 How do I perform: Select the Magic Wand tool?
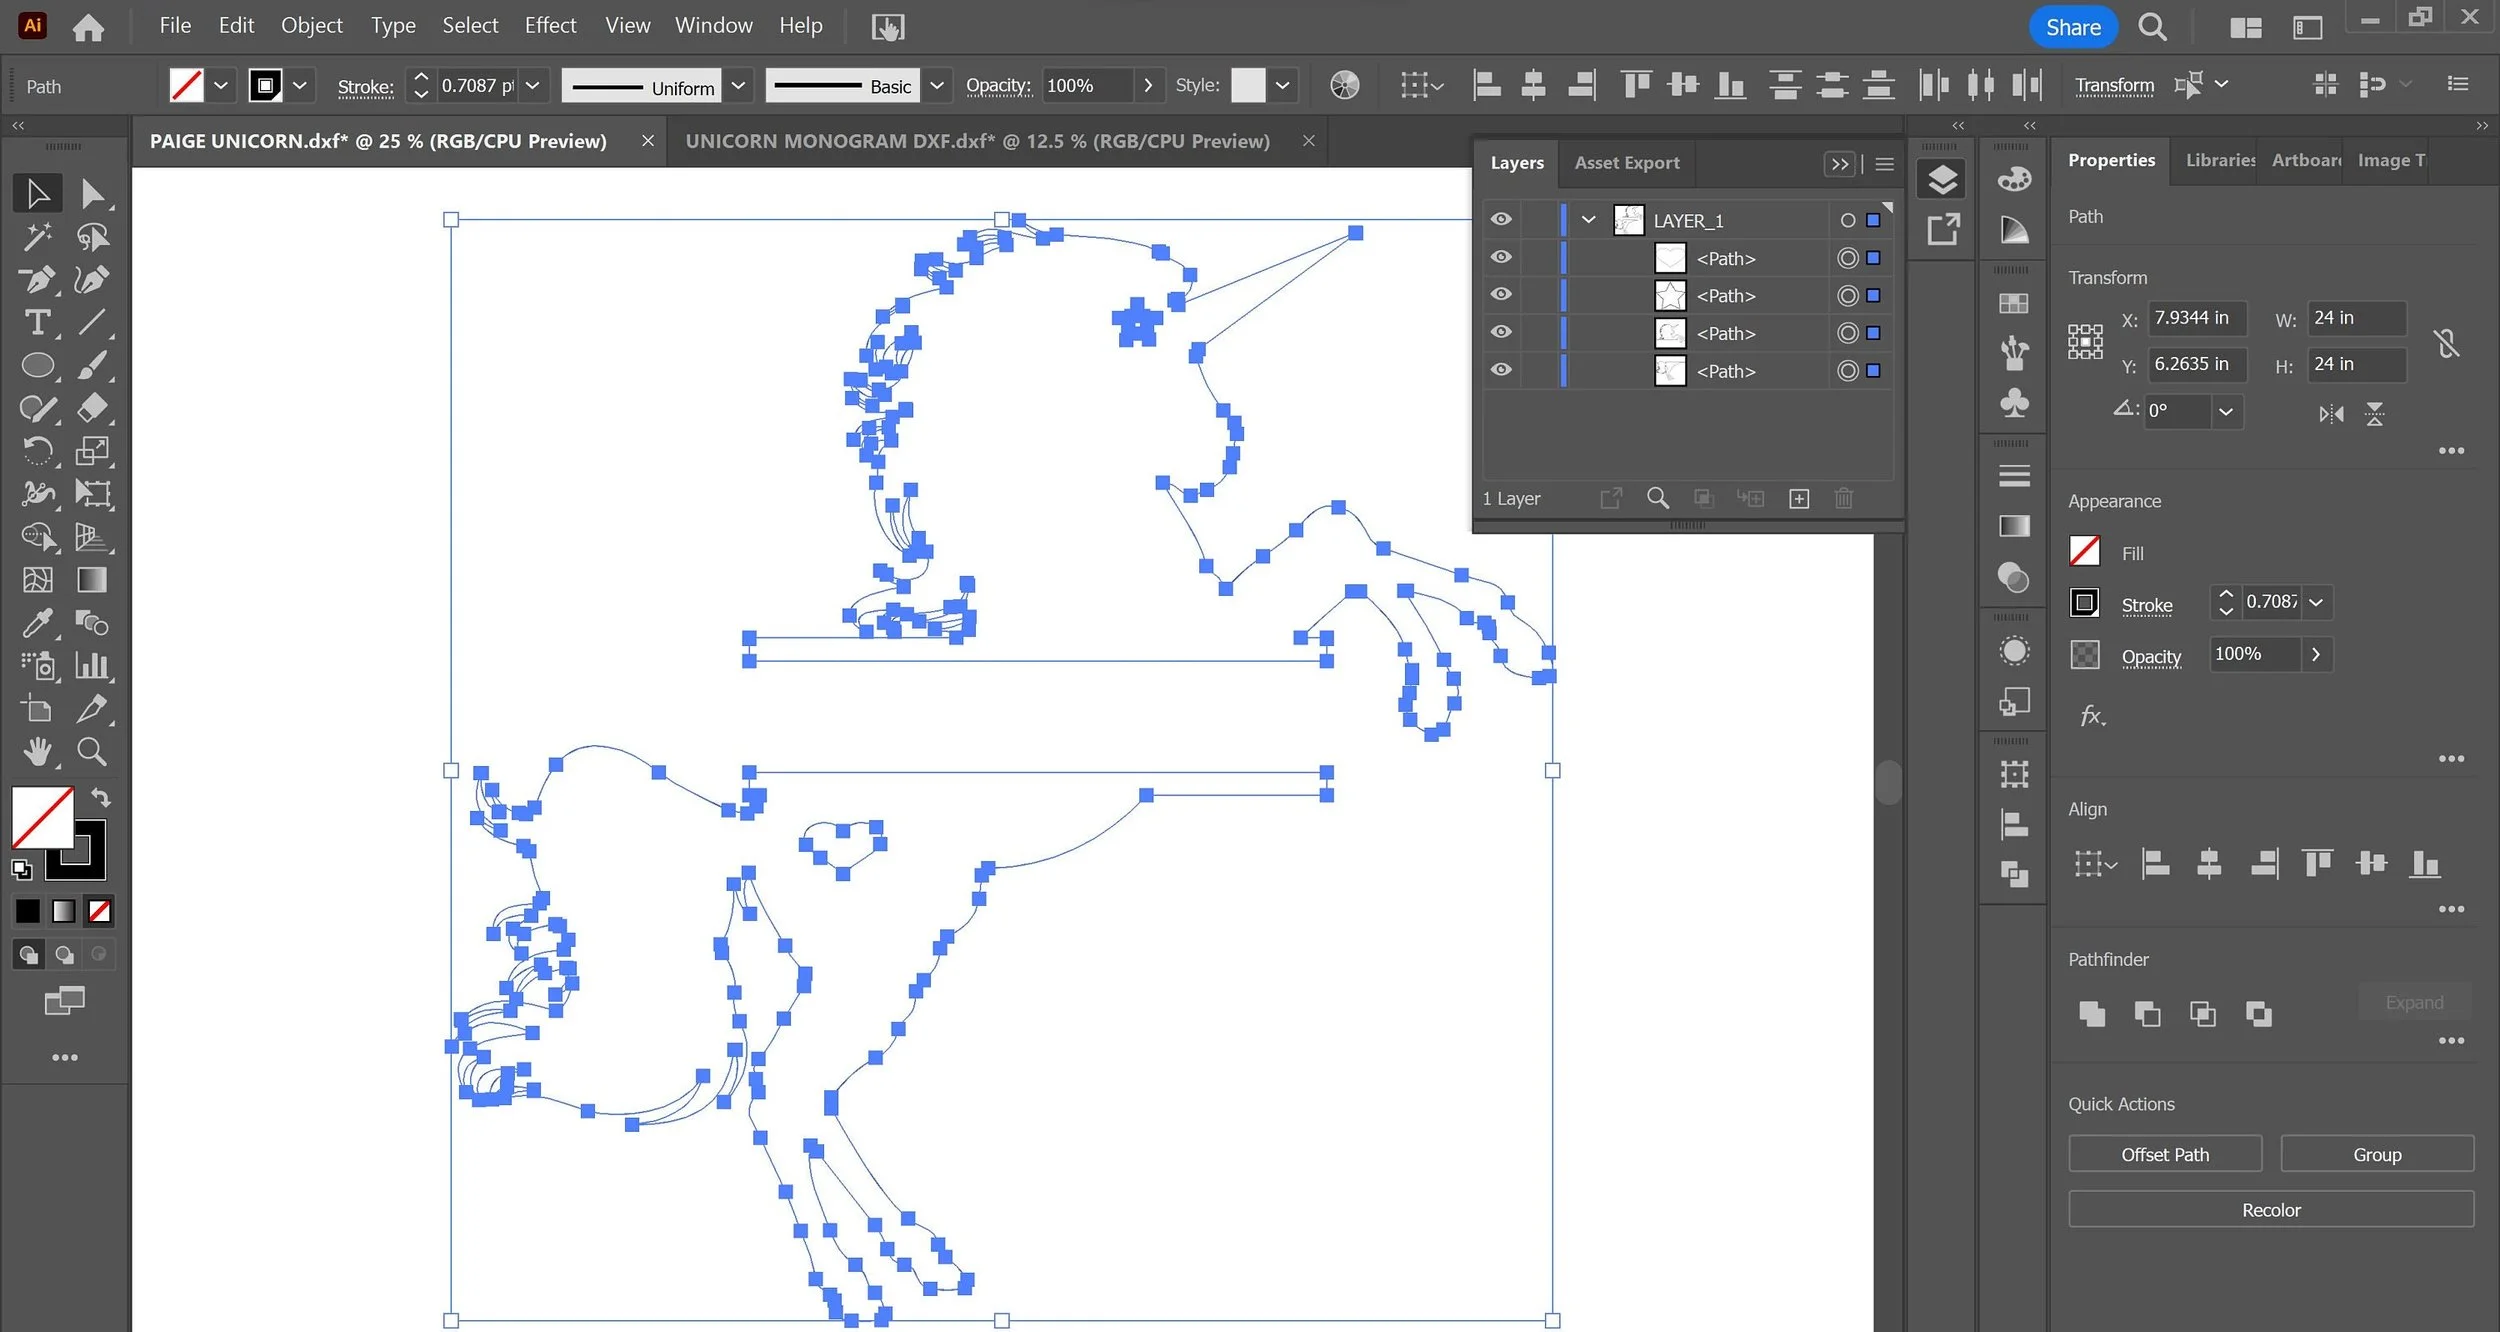[38, 237]
